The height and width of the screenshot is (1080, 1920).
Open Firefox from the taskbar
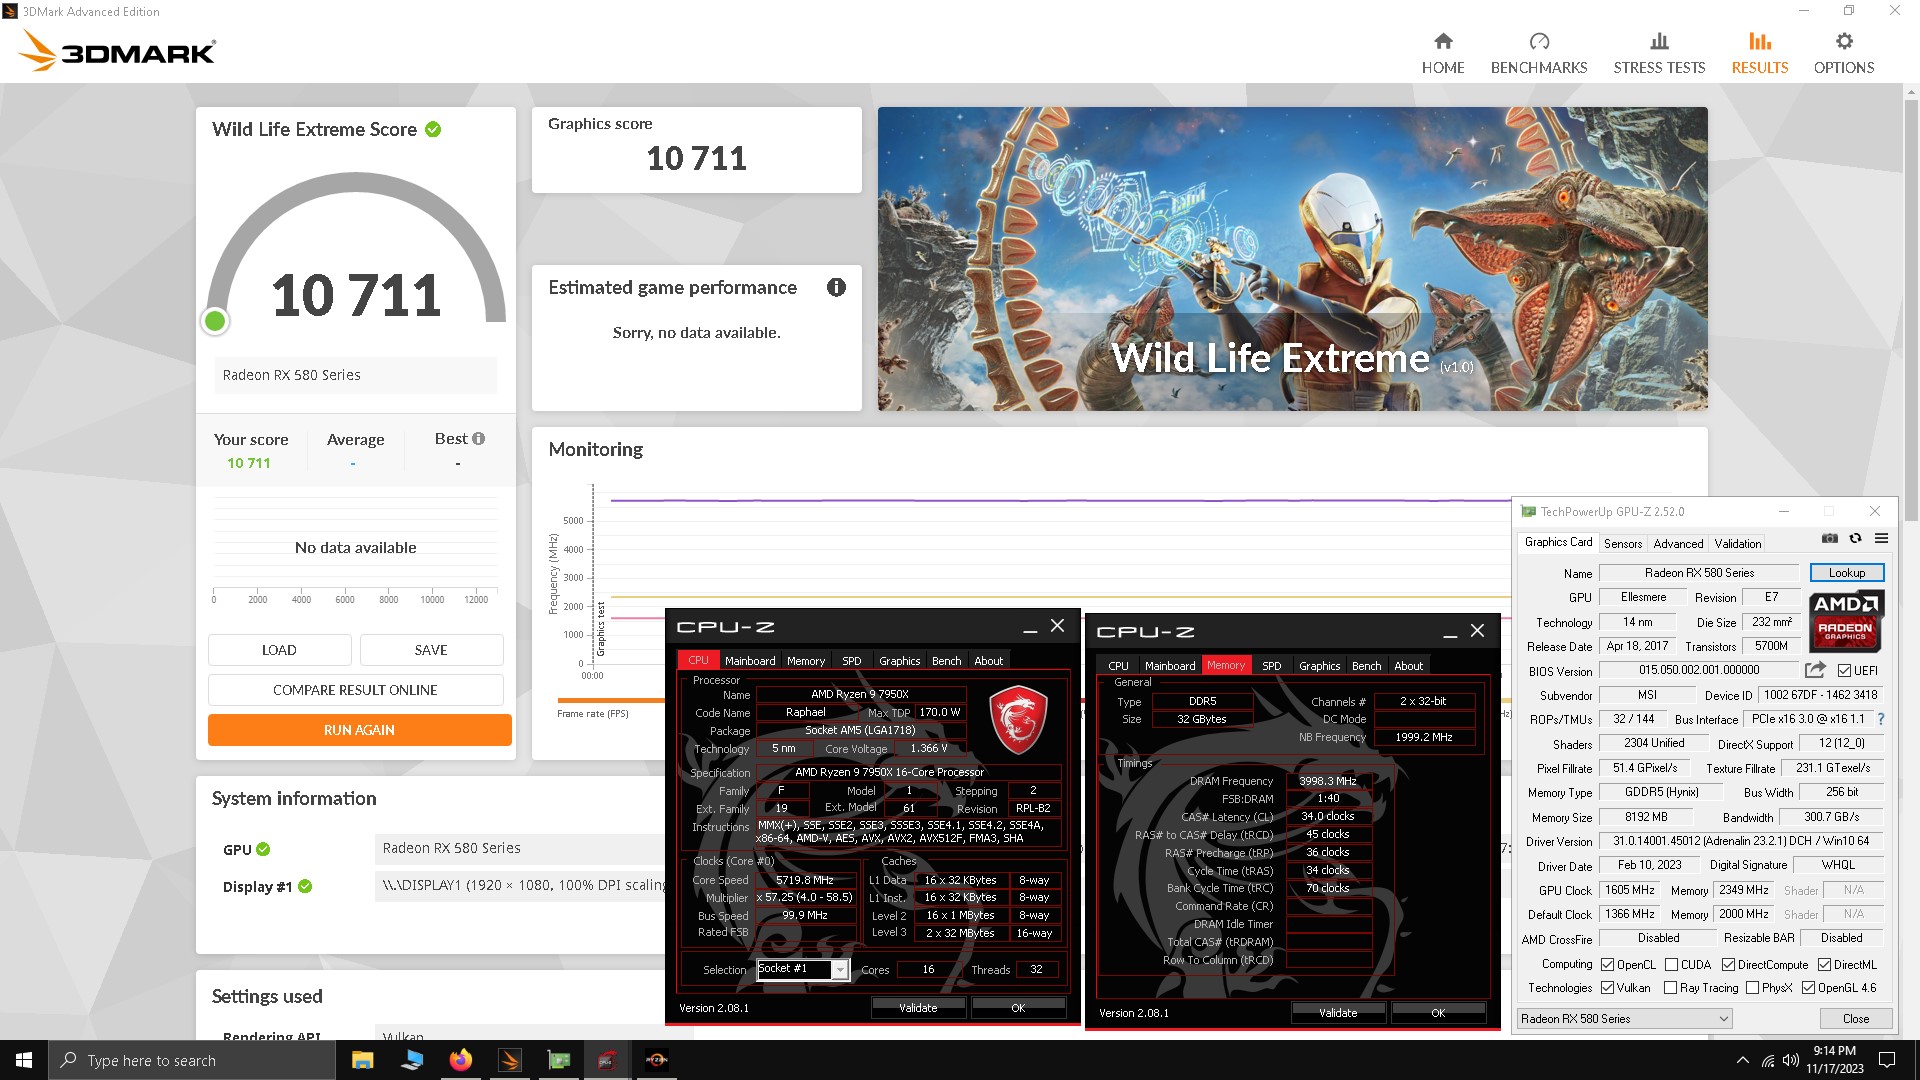click(x=460, y=1060)
